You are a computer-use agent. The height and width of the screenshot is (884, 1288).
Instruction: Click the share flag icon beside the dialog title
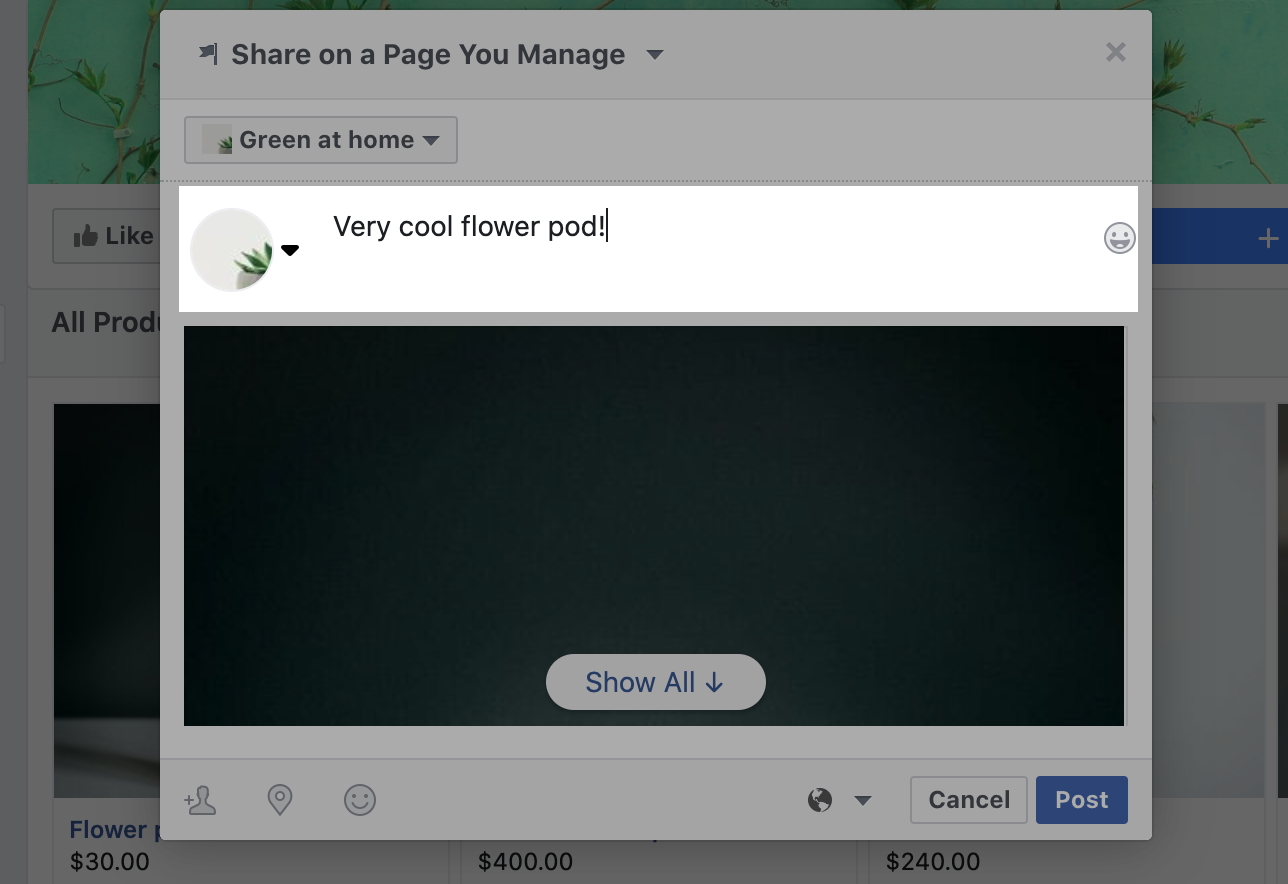209,52
